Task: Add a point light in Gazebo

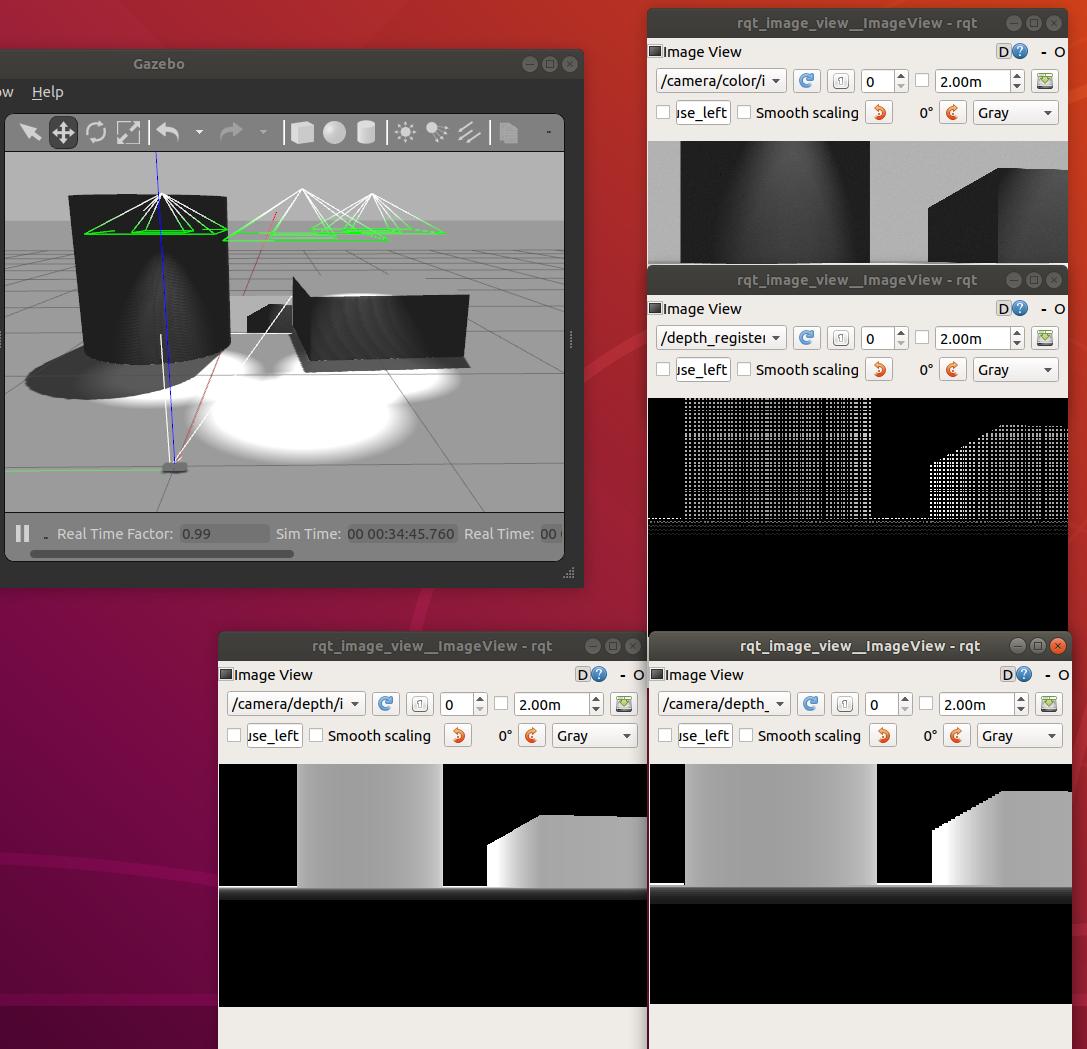Action: point(405,132)
